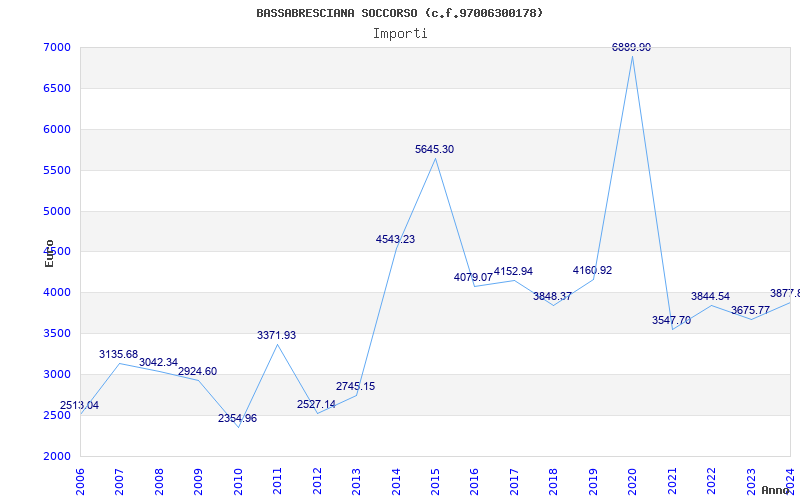Select the 3675.77 data label
This screenshot has height=500, width=800.
pos(751,310)
